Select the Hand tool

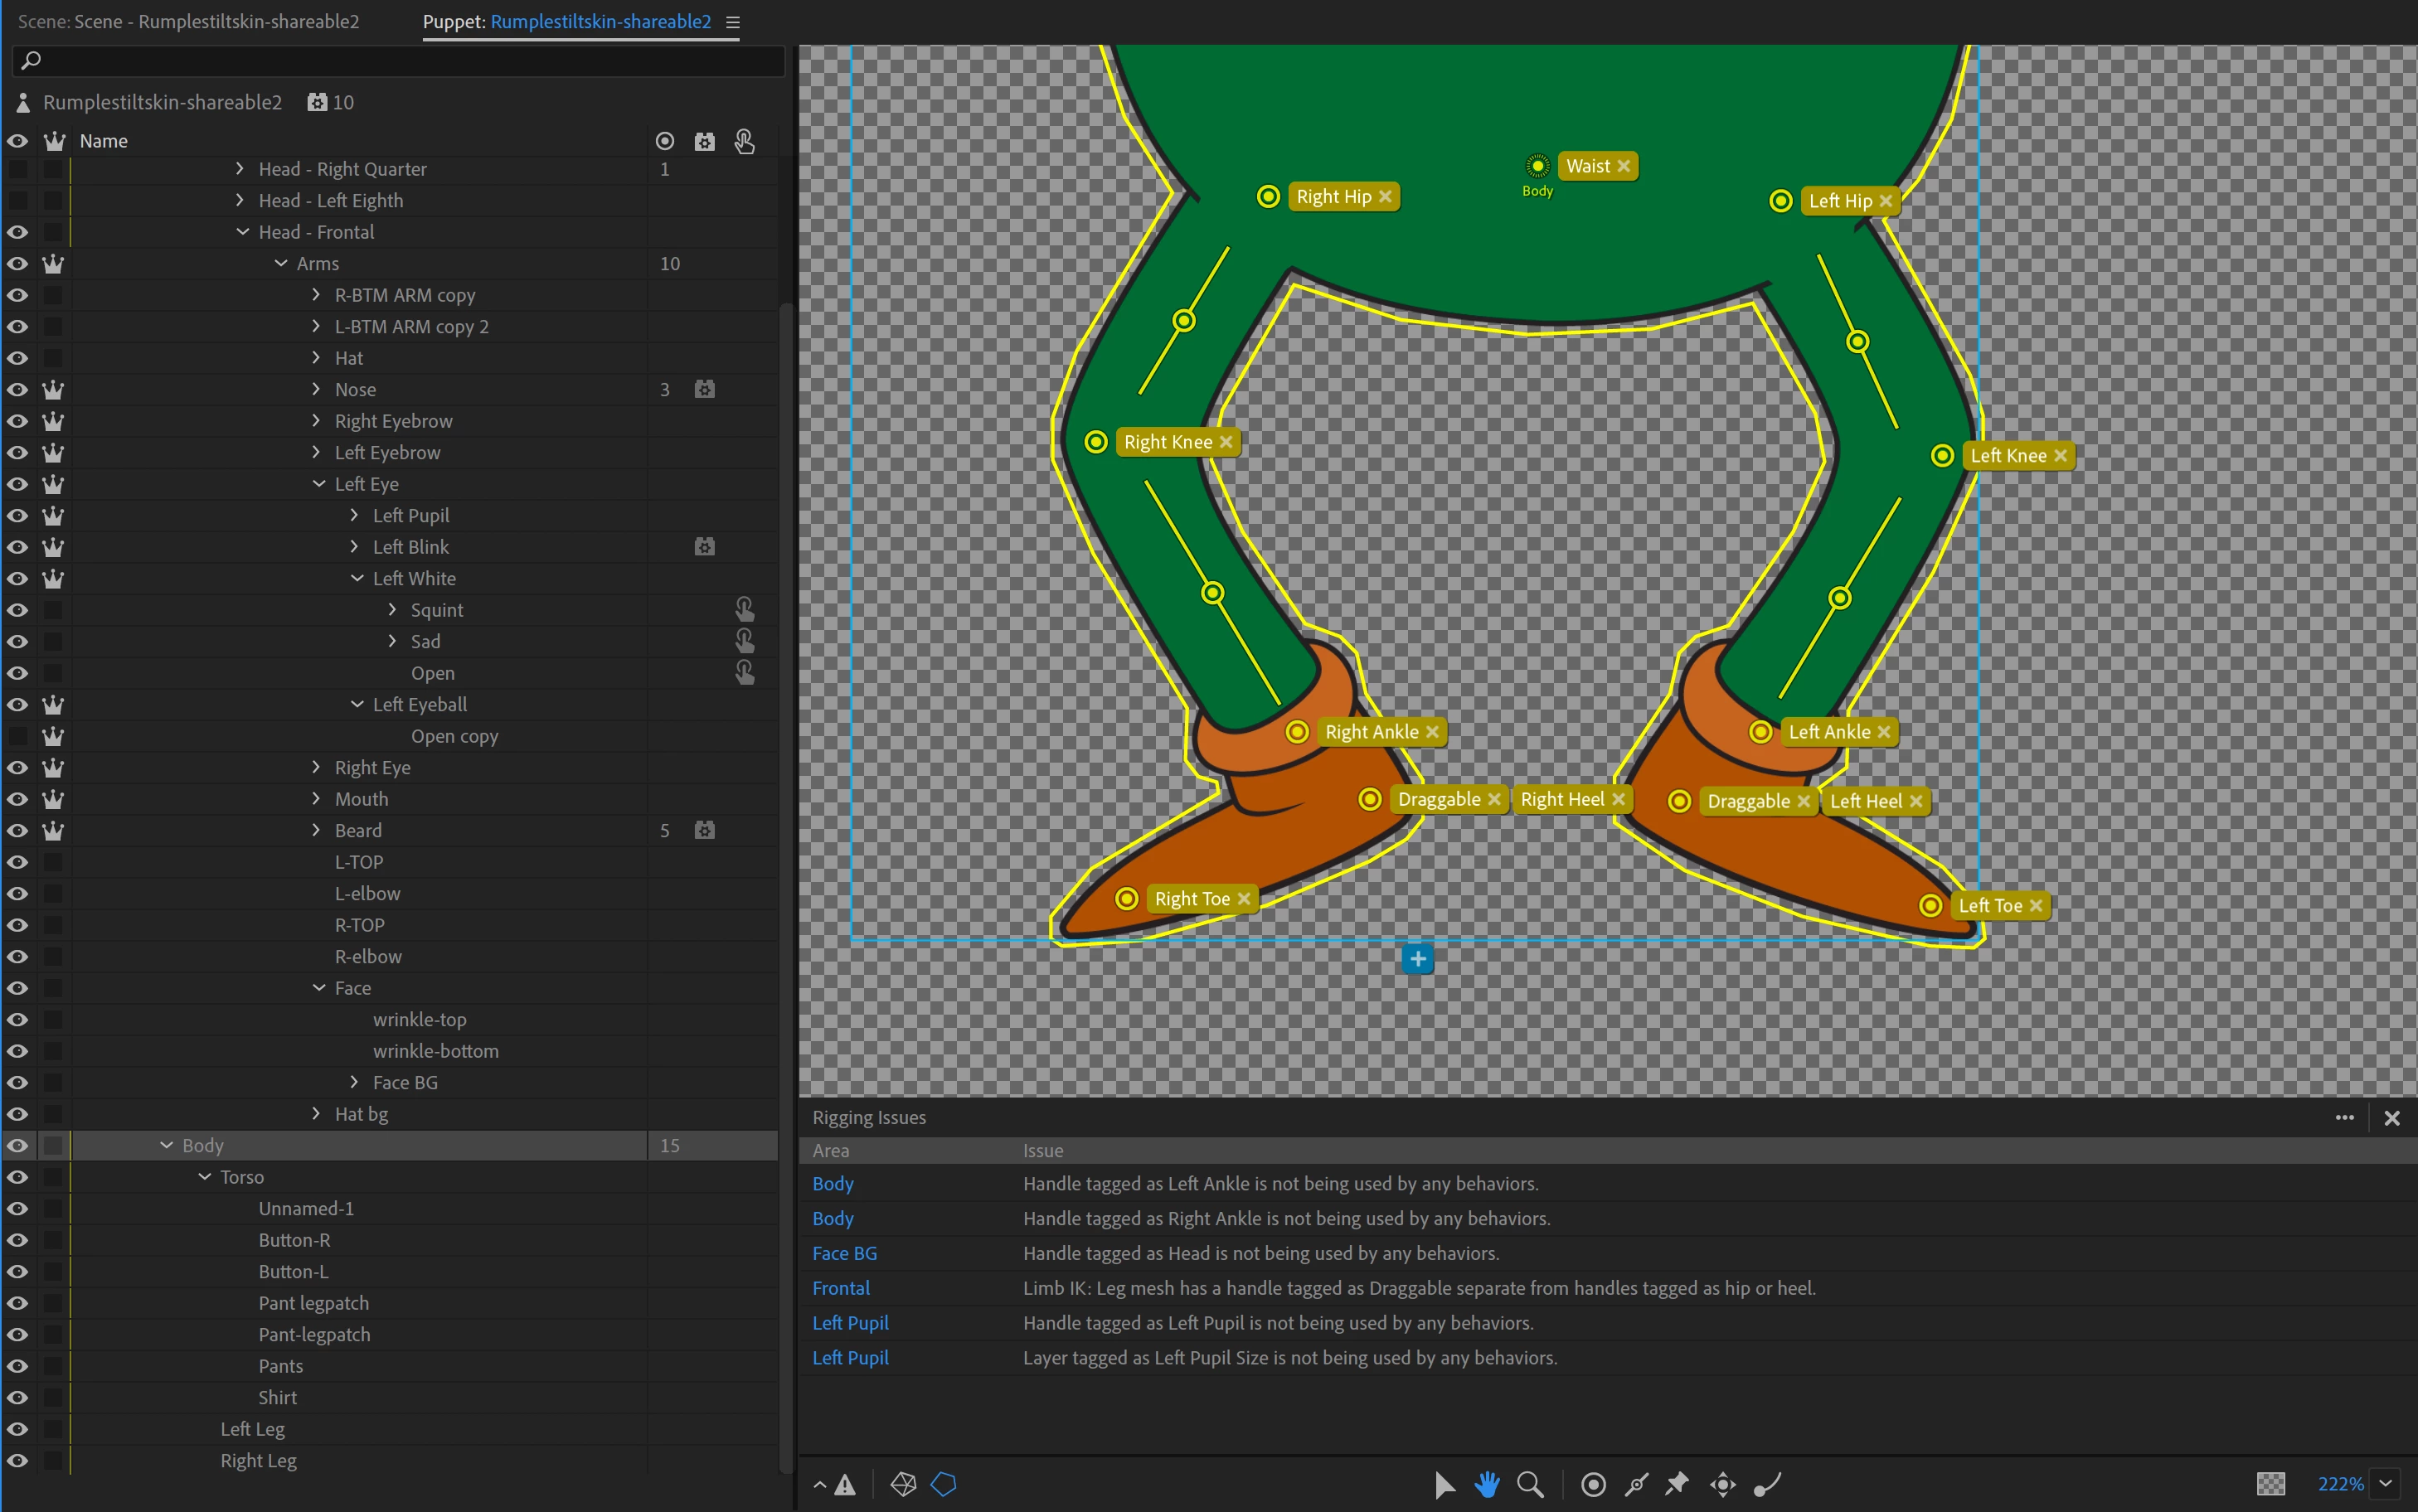1487,1484
